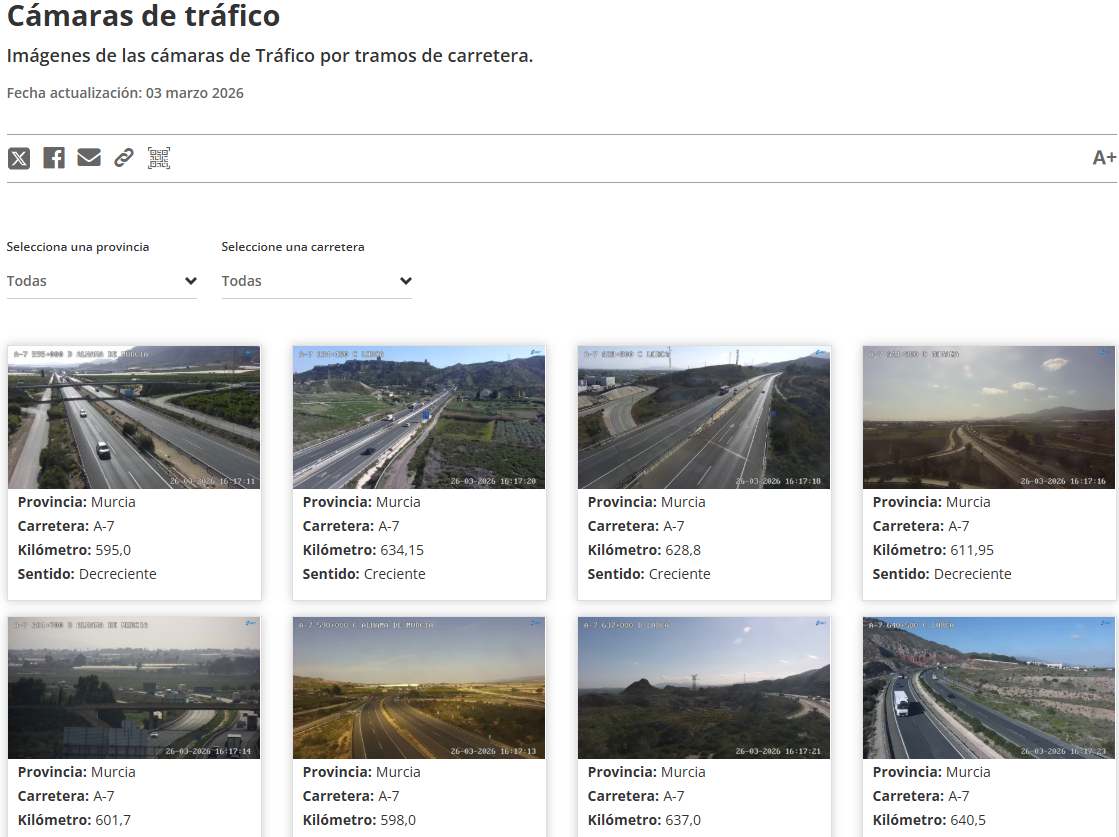1119x837 pixels.
Task: Click chevron arrow of province selector
Action: point(191,281)
